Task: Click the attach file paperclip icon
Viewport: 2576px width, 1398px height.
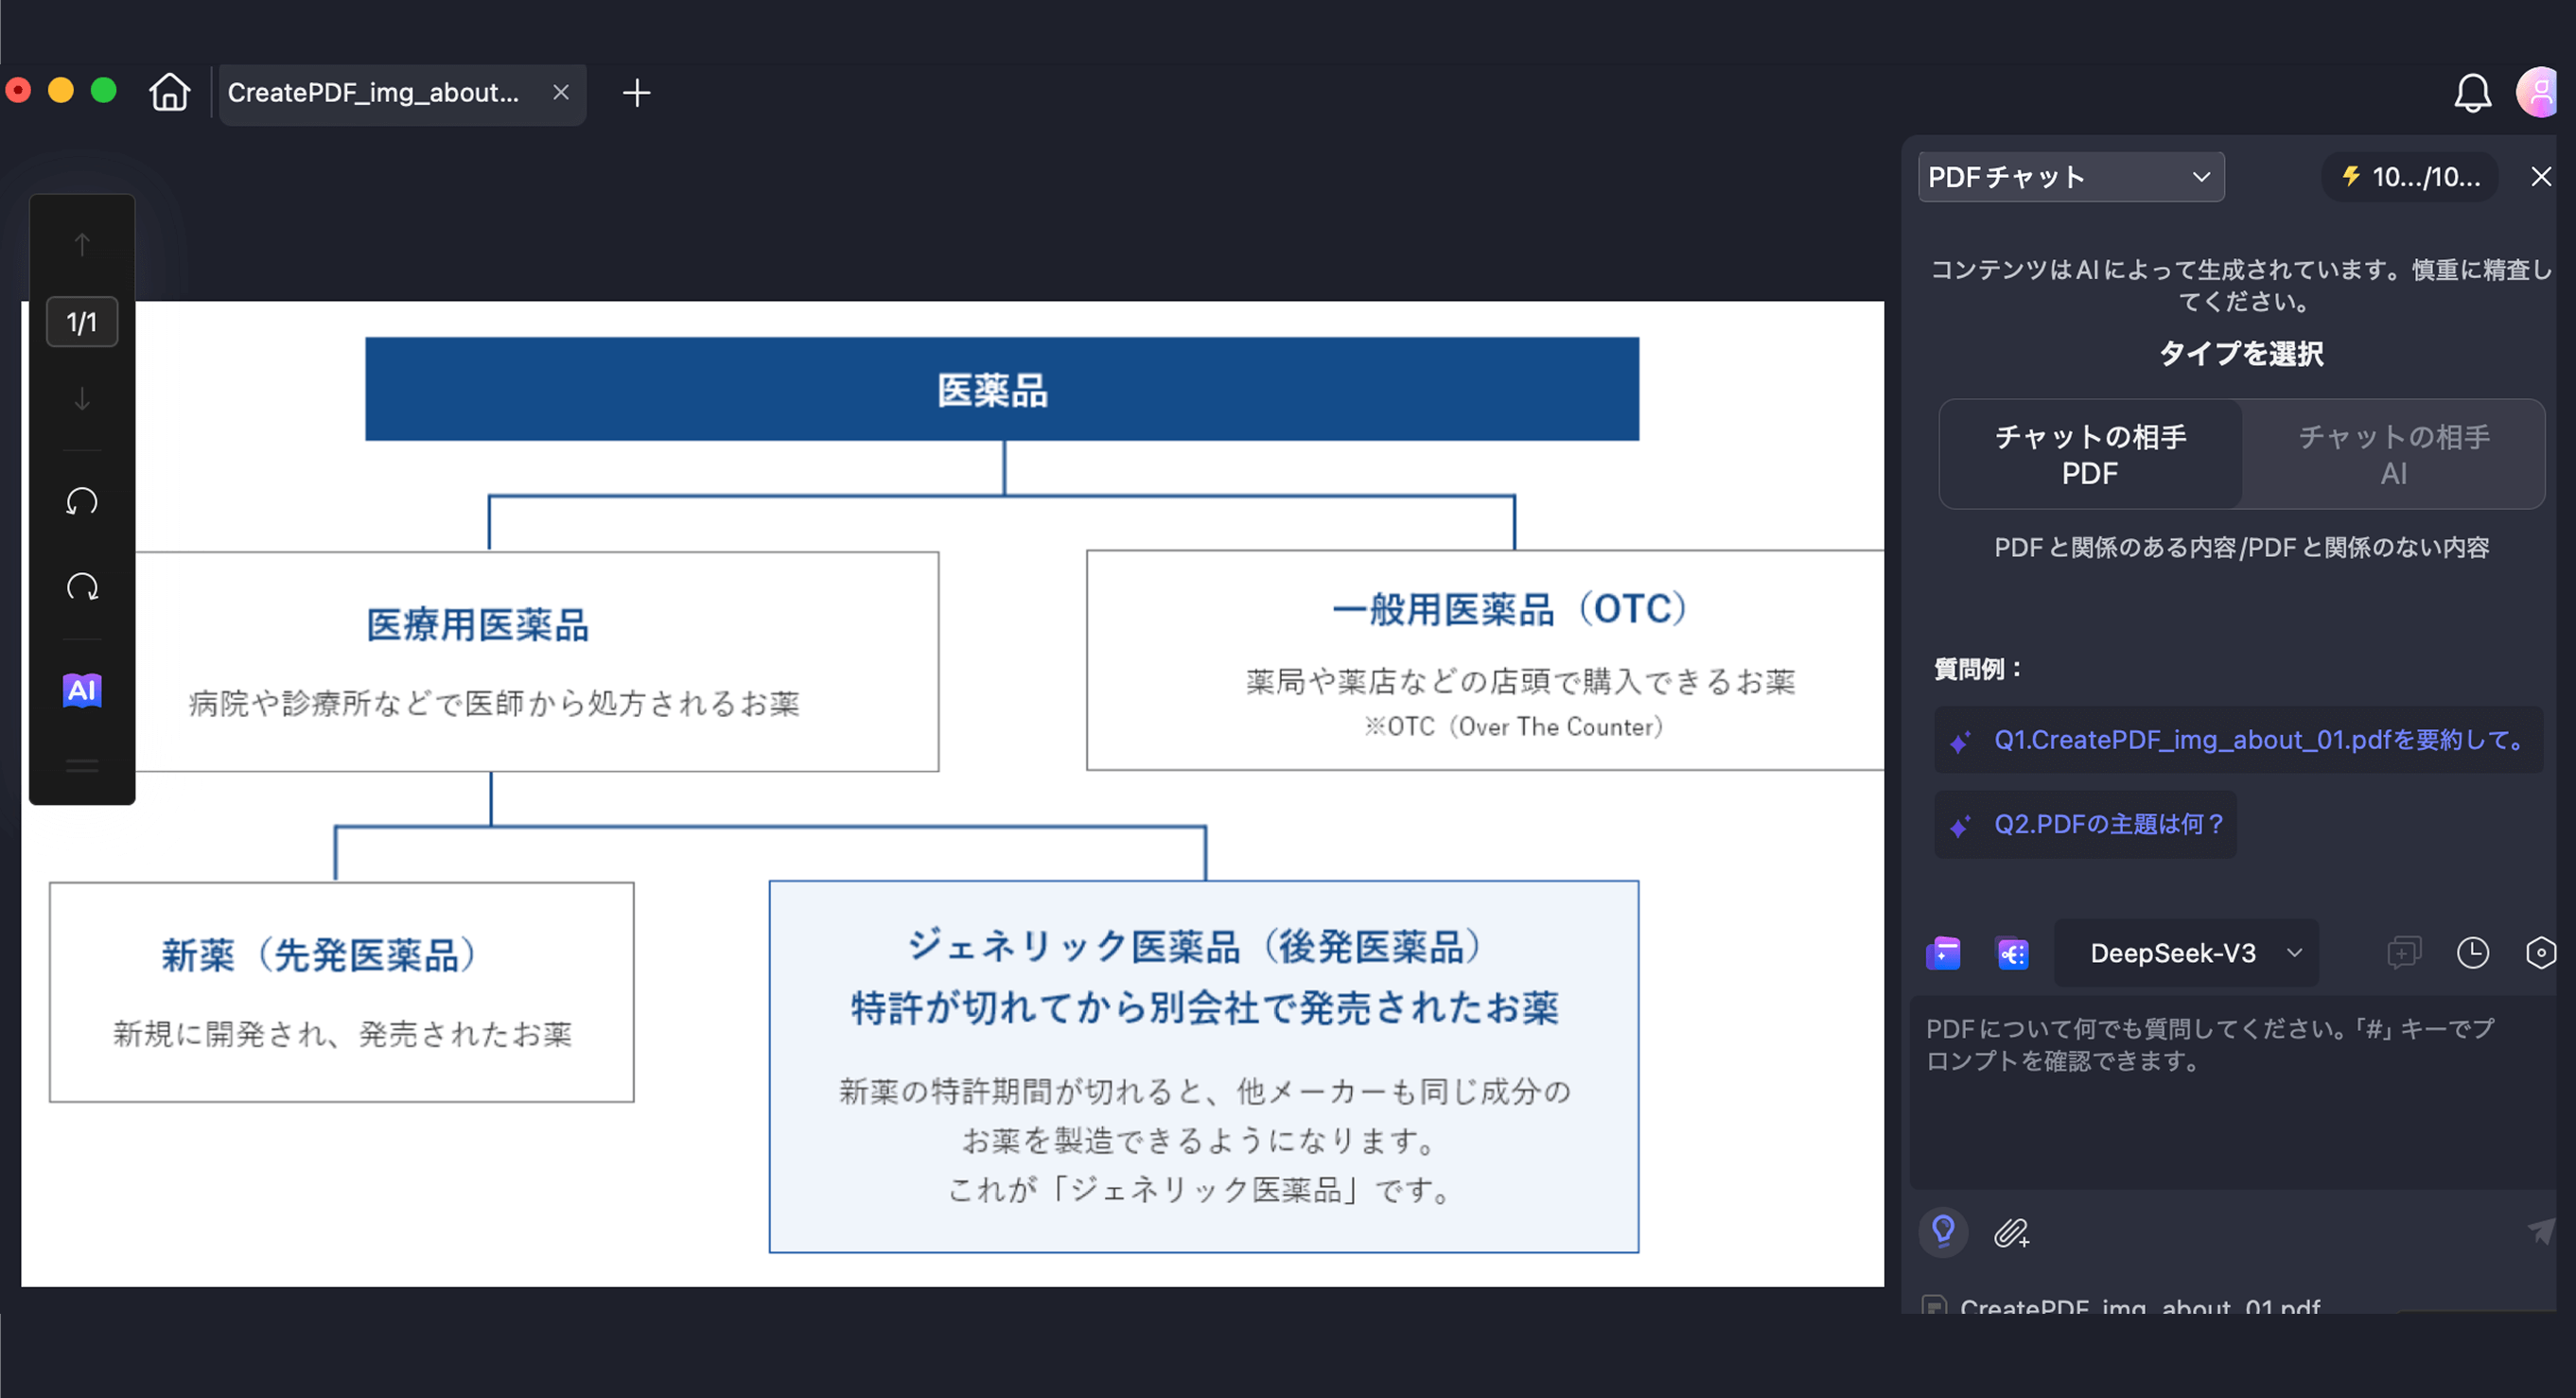Action: click(x=2011, y=1232)
